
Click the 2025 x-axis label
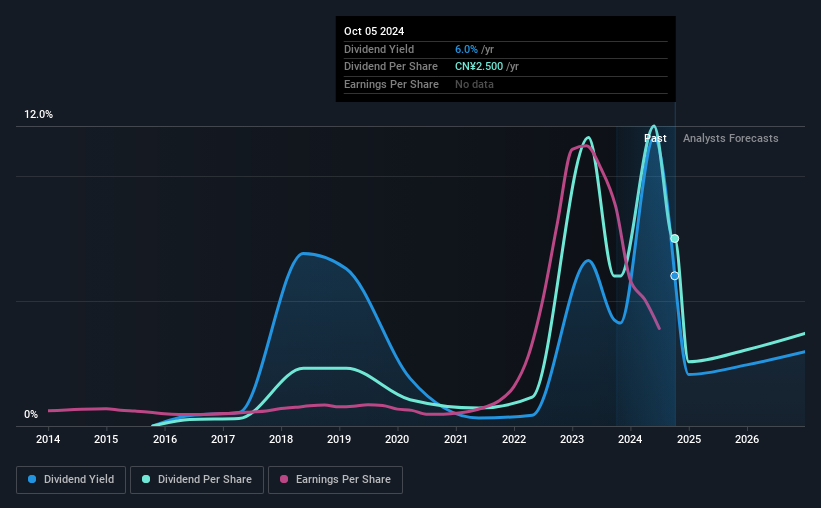pyautogui.click(x=689, y=439)
